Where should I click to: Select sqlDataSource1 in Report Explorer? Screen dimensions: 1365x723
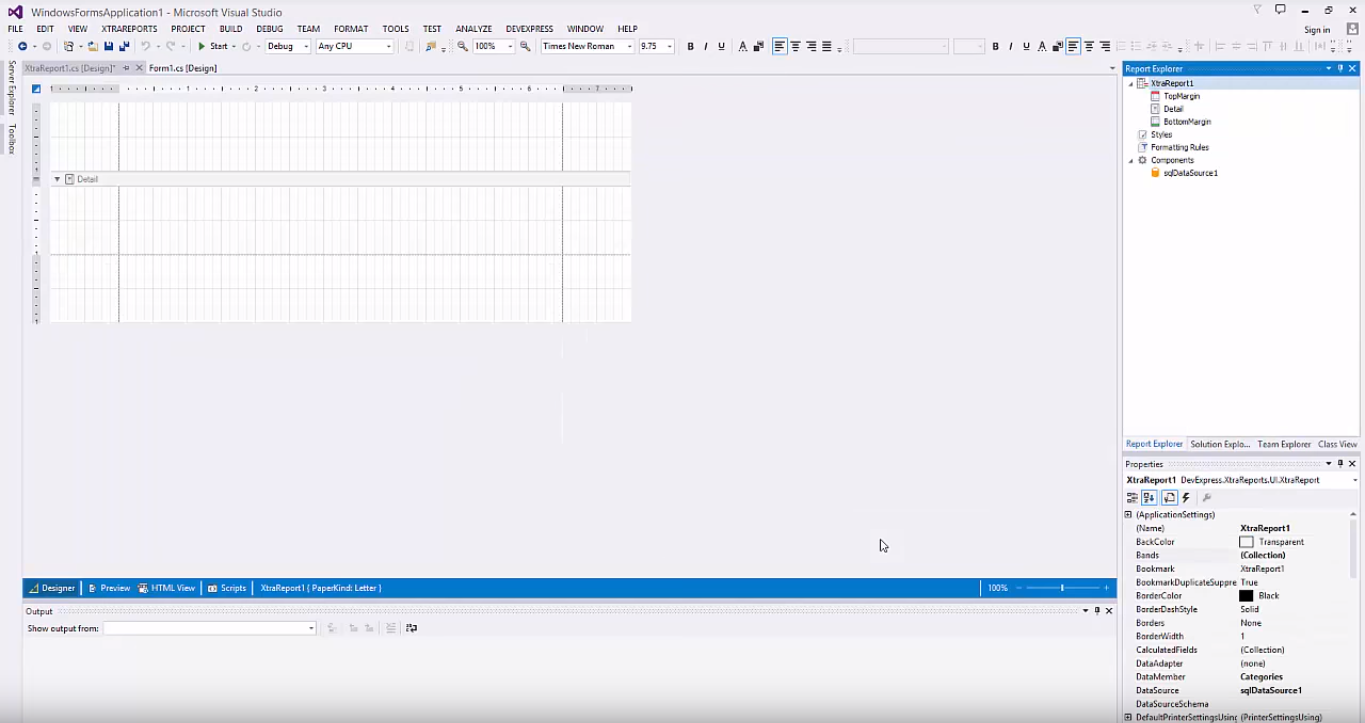click(x=1190, y=173)
